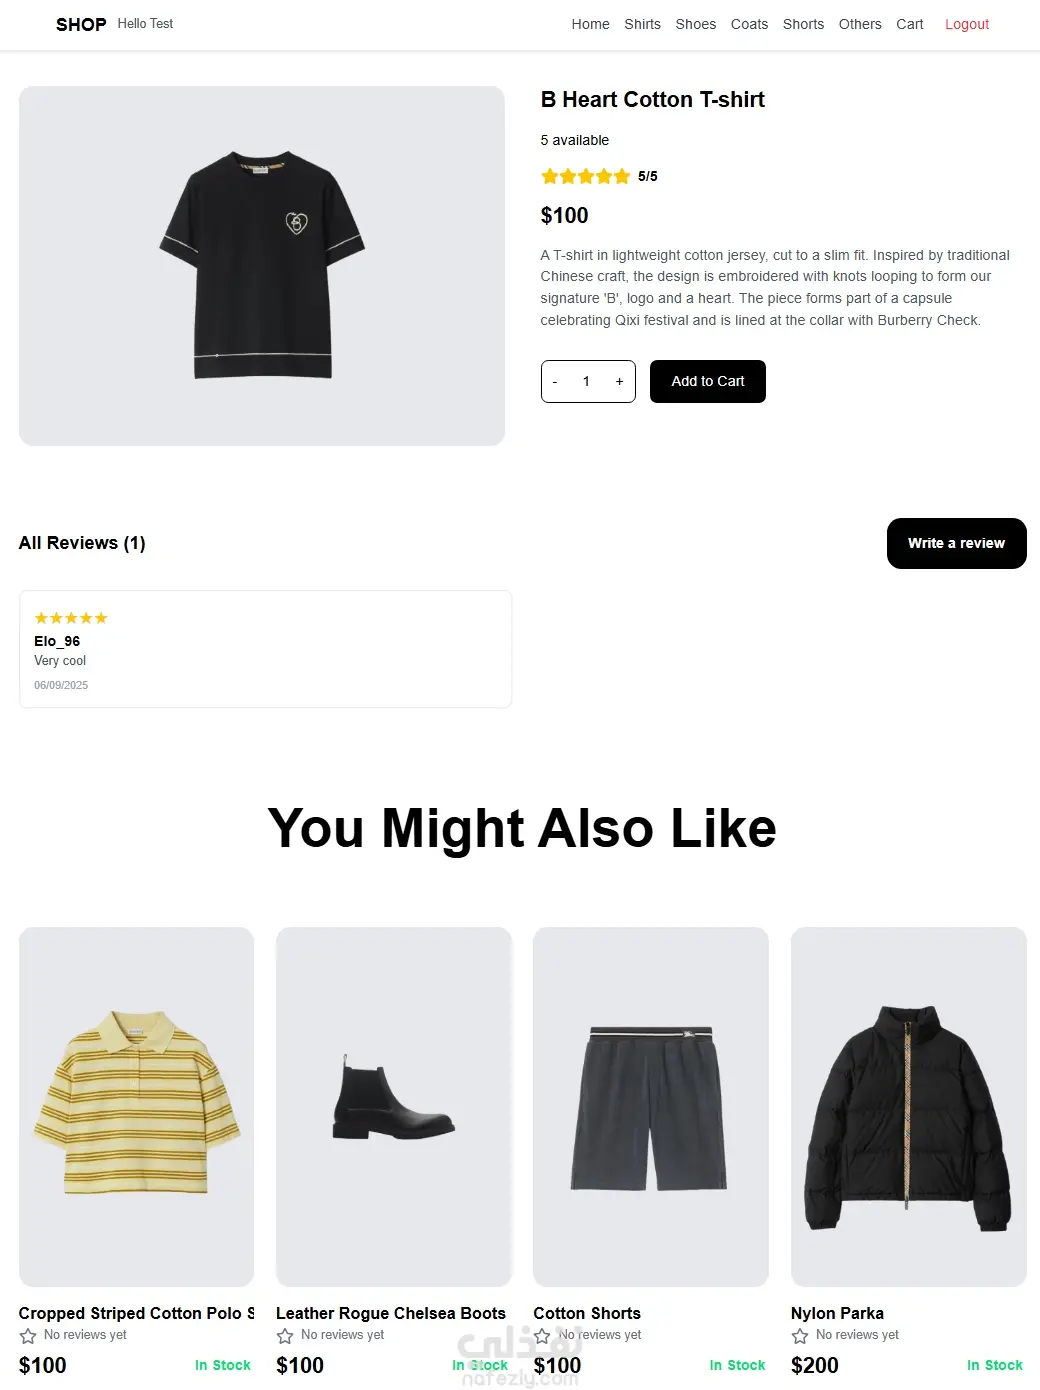Screen dimensions: 1040x1390
Task: Open the Home menu item
Action: coord(590,24)
